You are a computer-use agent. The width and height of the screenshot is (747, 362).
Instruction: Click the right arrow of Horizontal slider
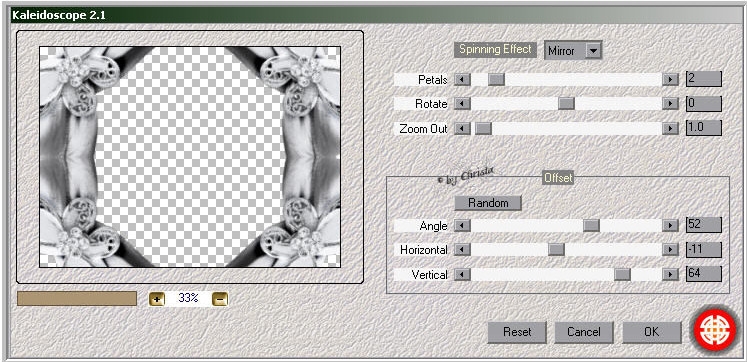coord(670,250)
